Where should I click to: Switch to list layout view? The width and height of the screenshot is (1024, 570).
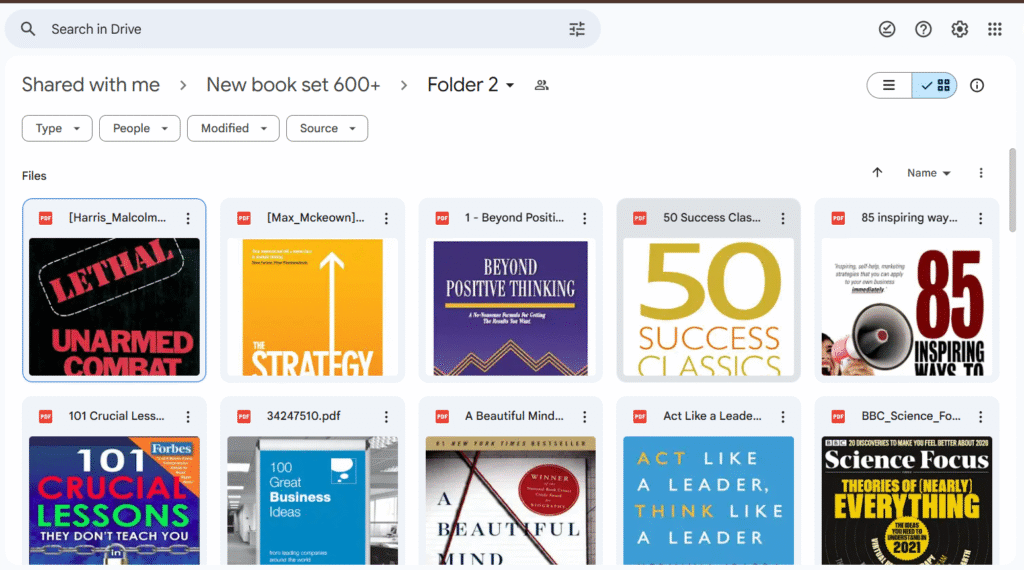pos(889,85)
